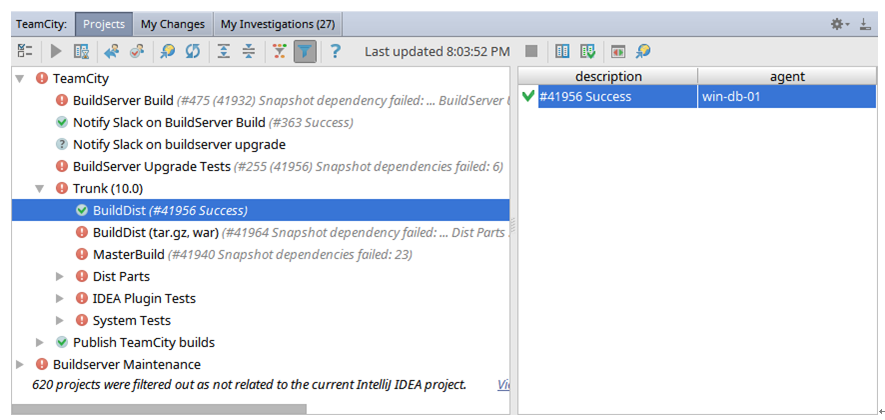
Task: Click the 620 projects filtered out message
Action: pyautogui.click(x=249, y=385)
